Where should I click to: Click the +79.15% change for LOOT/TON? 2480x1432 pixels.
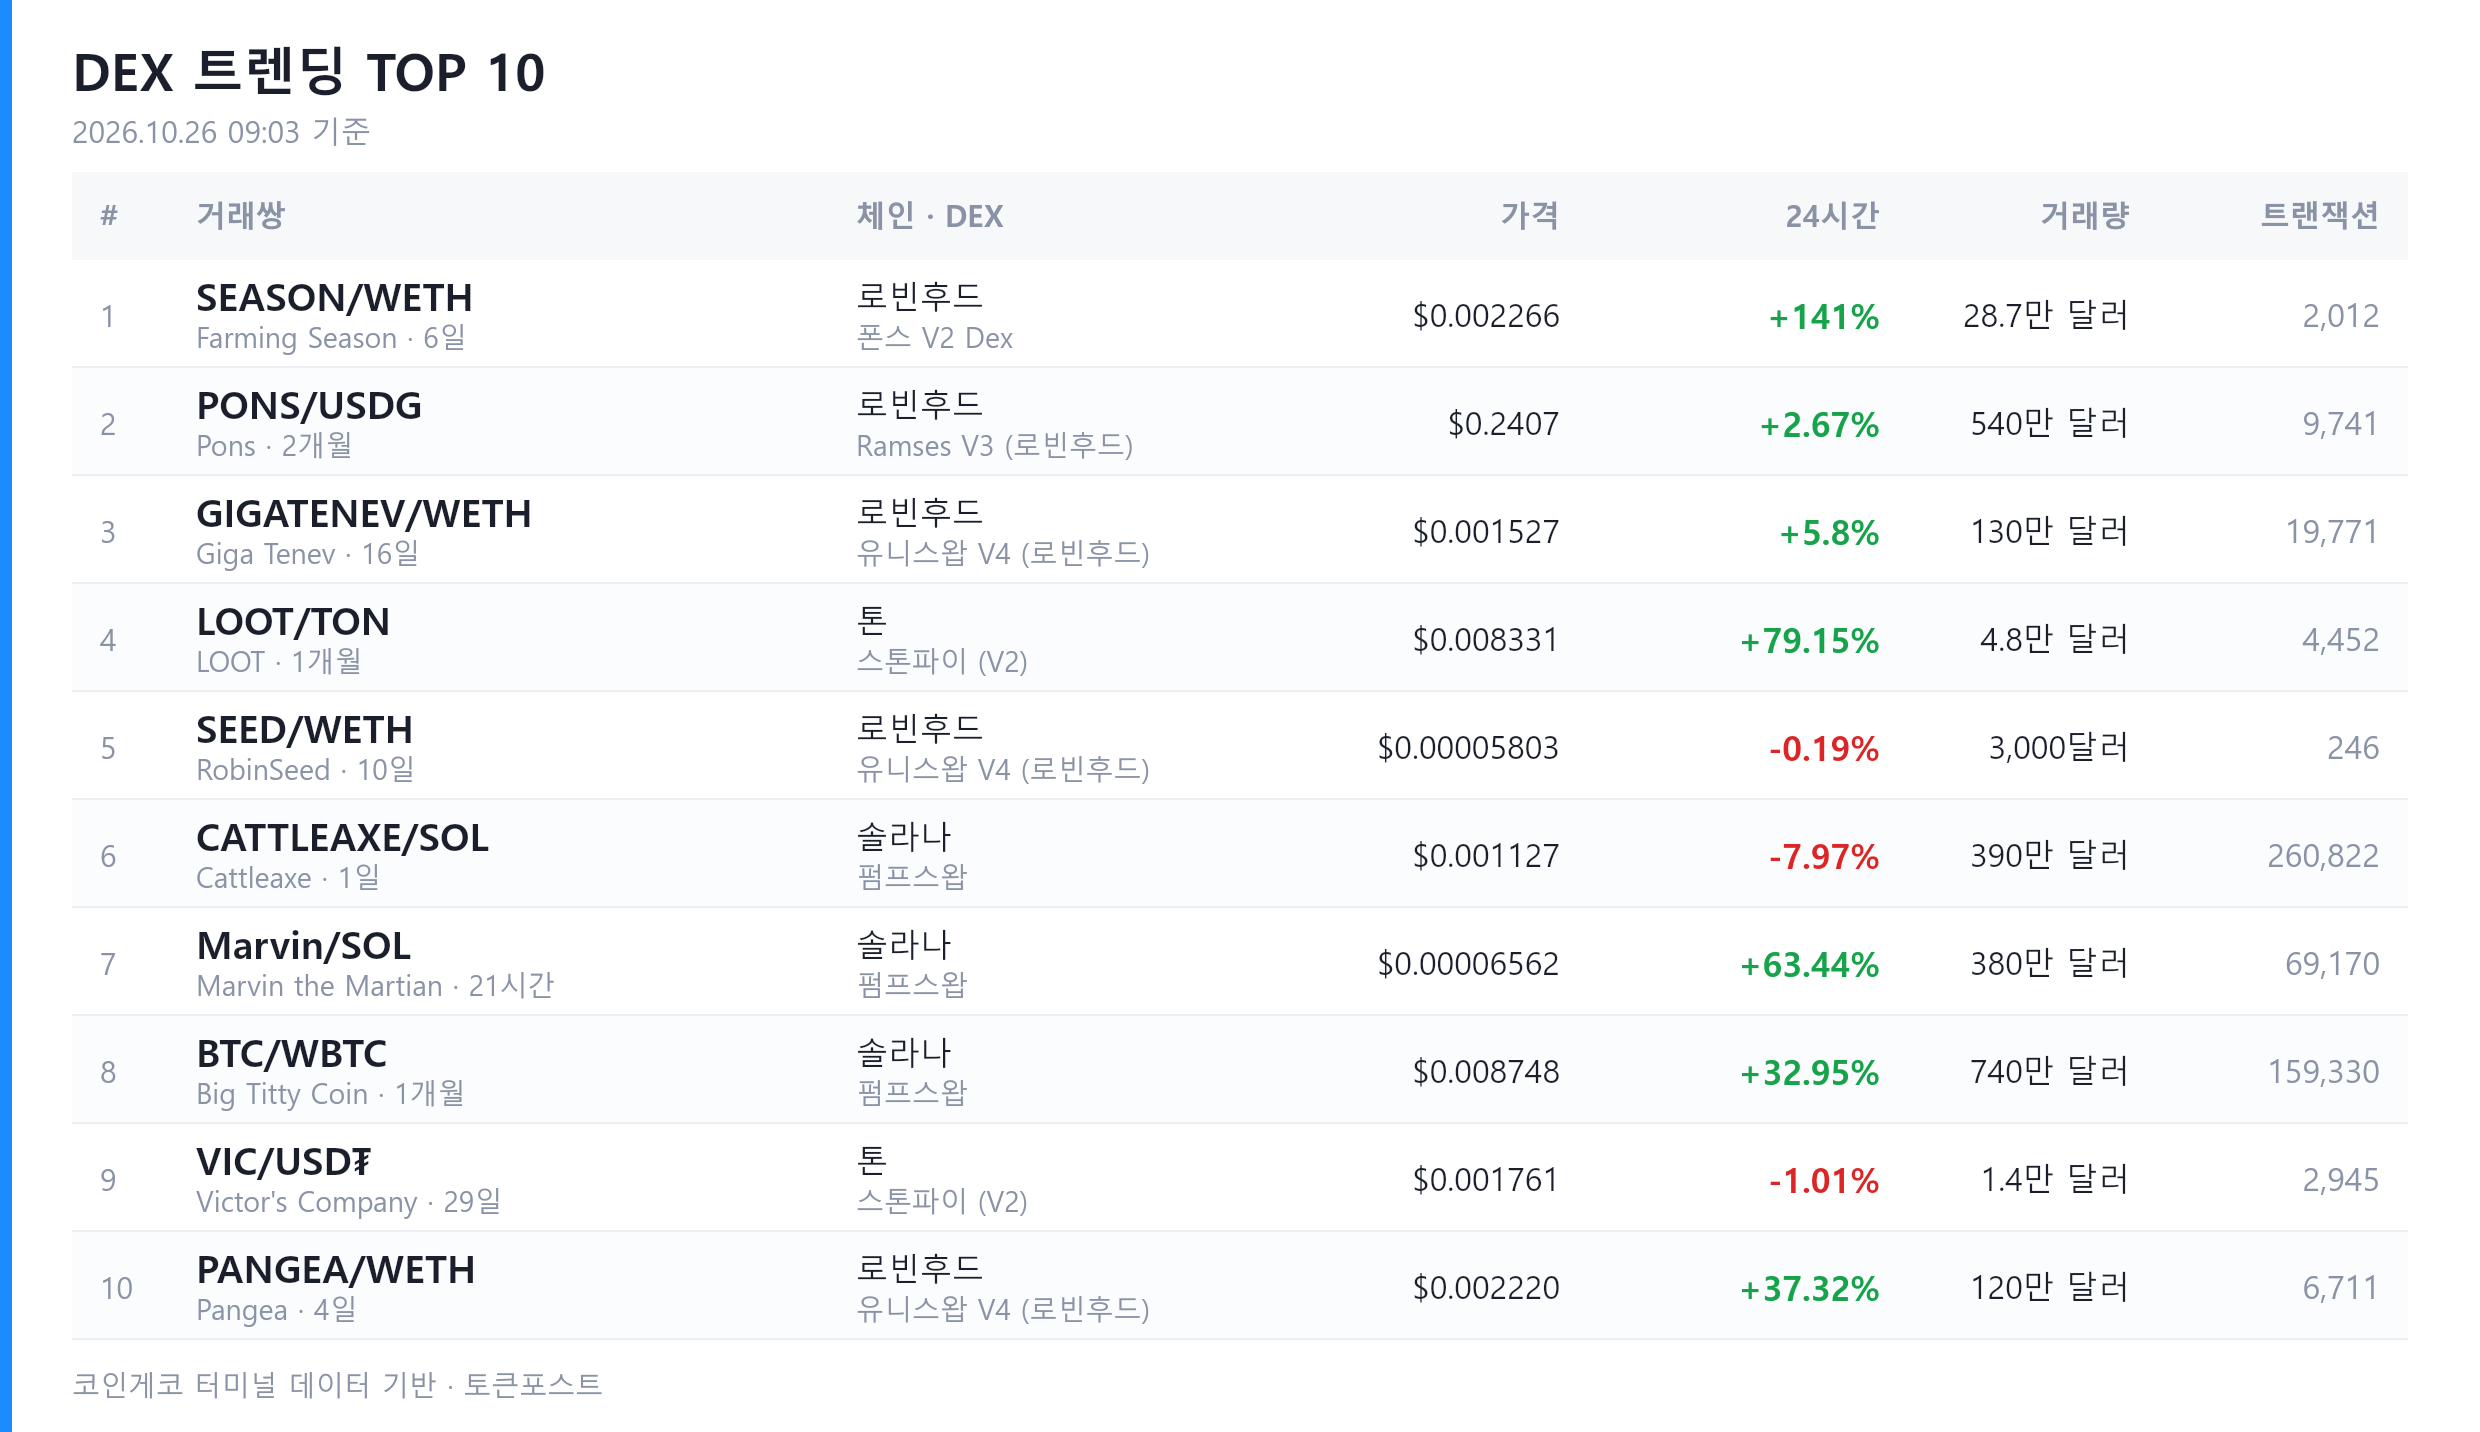click(x=1810, y=641)
